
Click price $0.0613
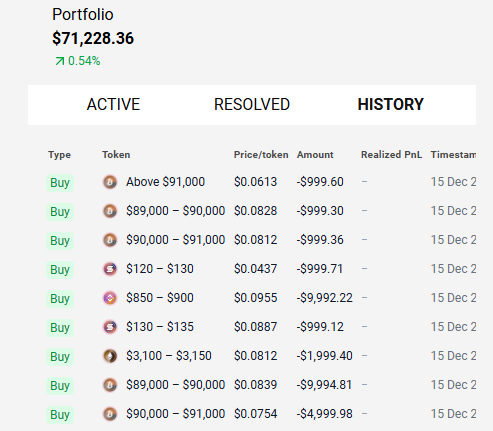[x=255, y=182]
